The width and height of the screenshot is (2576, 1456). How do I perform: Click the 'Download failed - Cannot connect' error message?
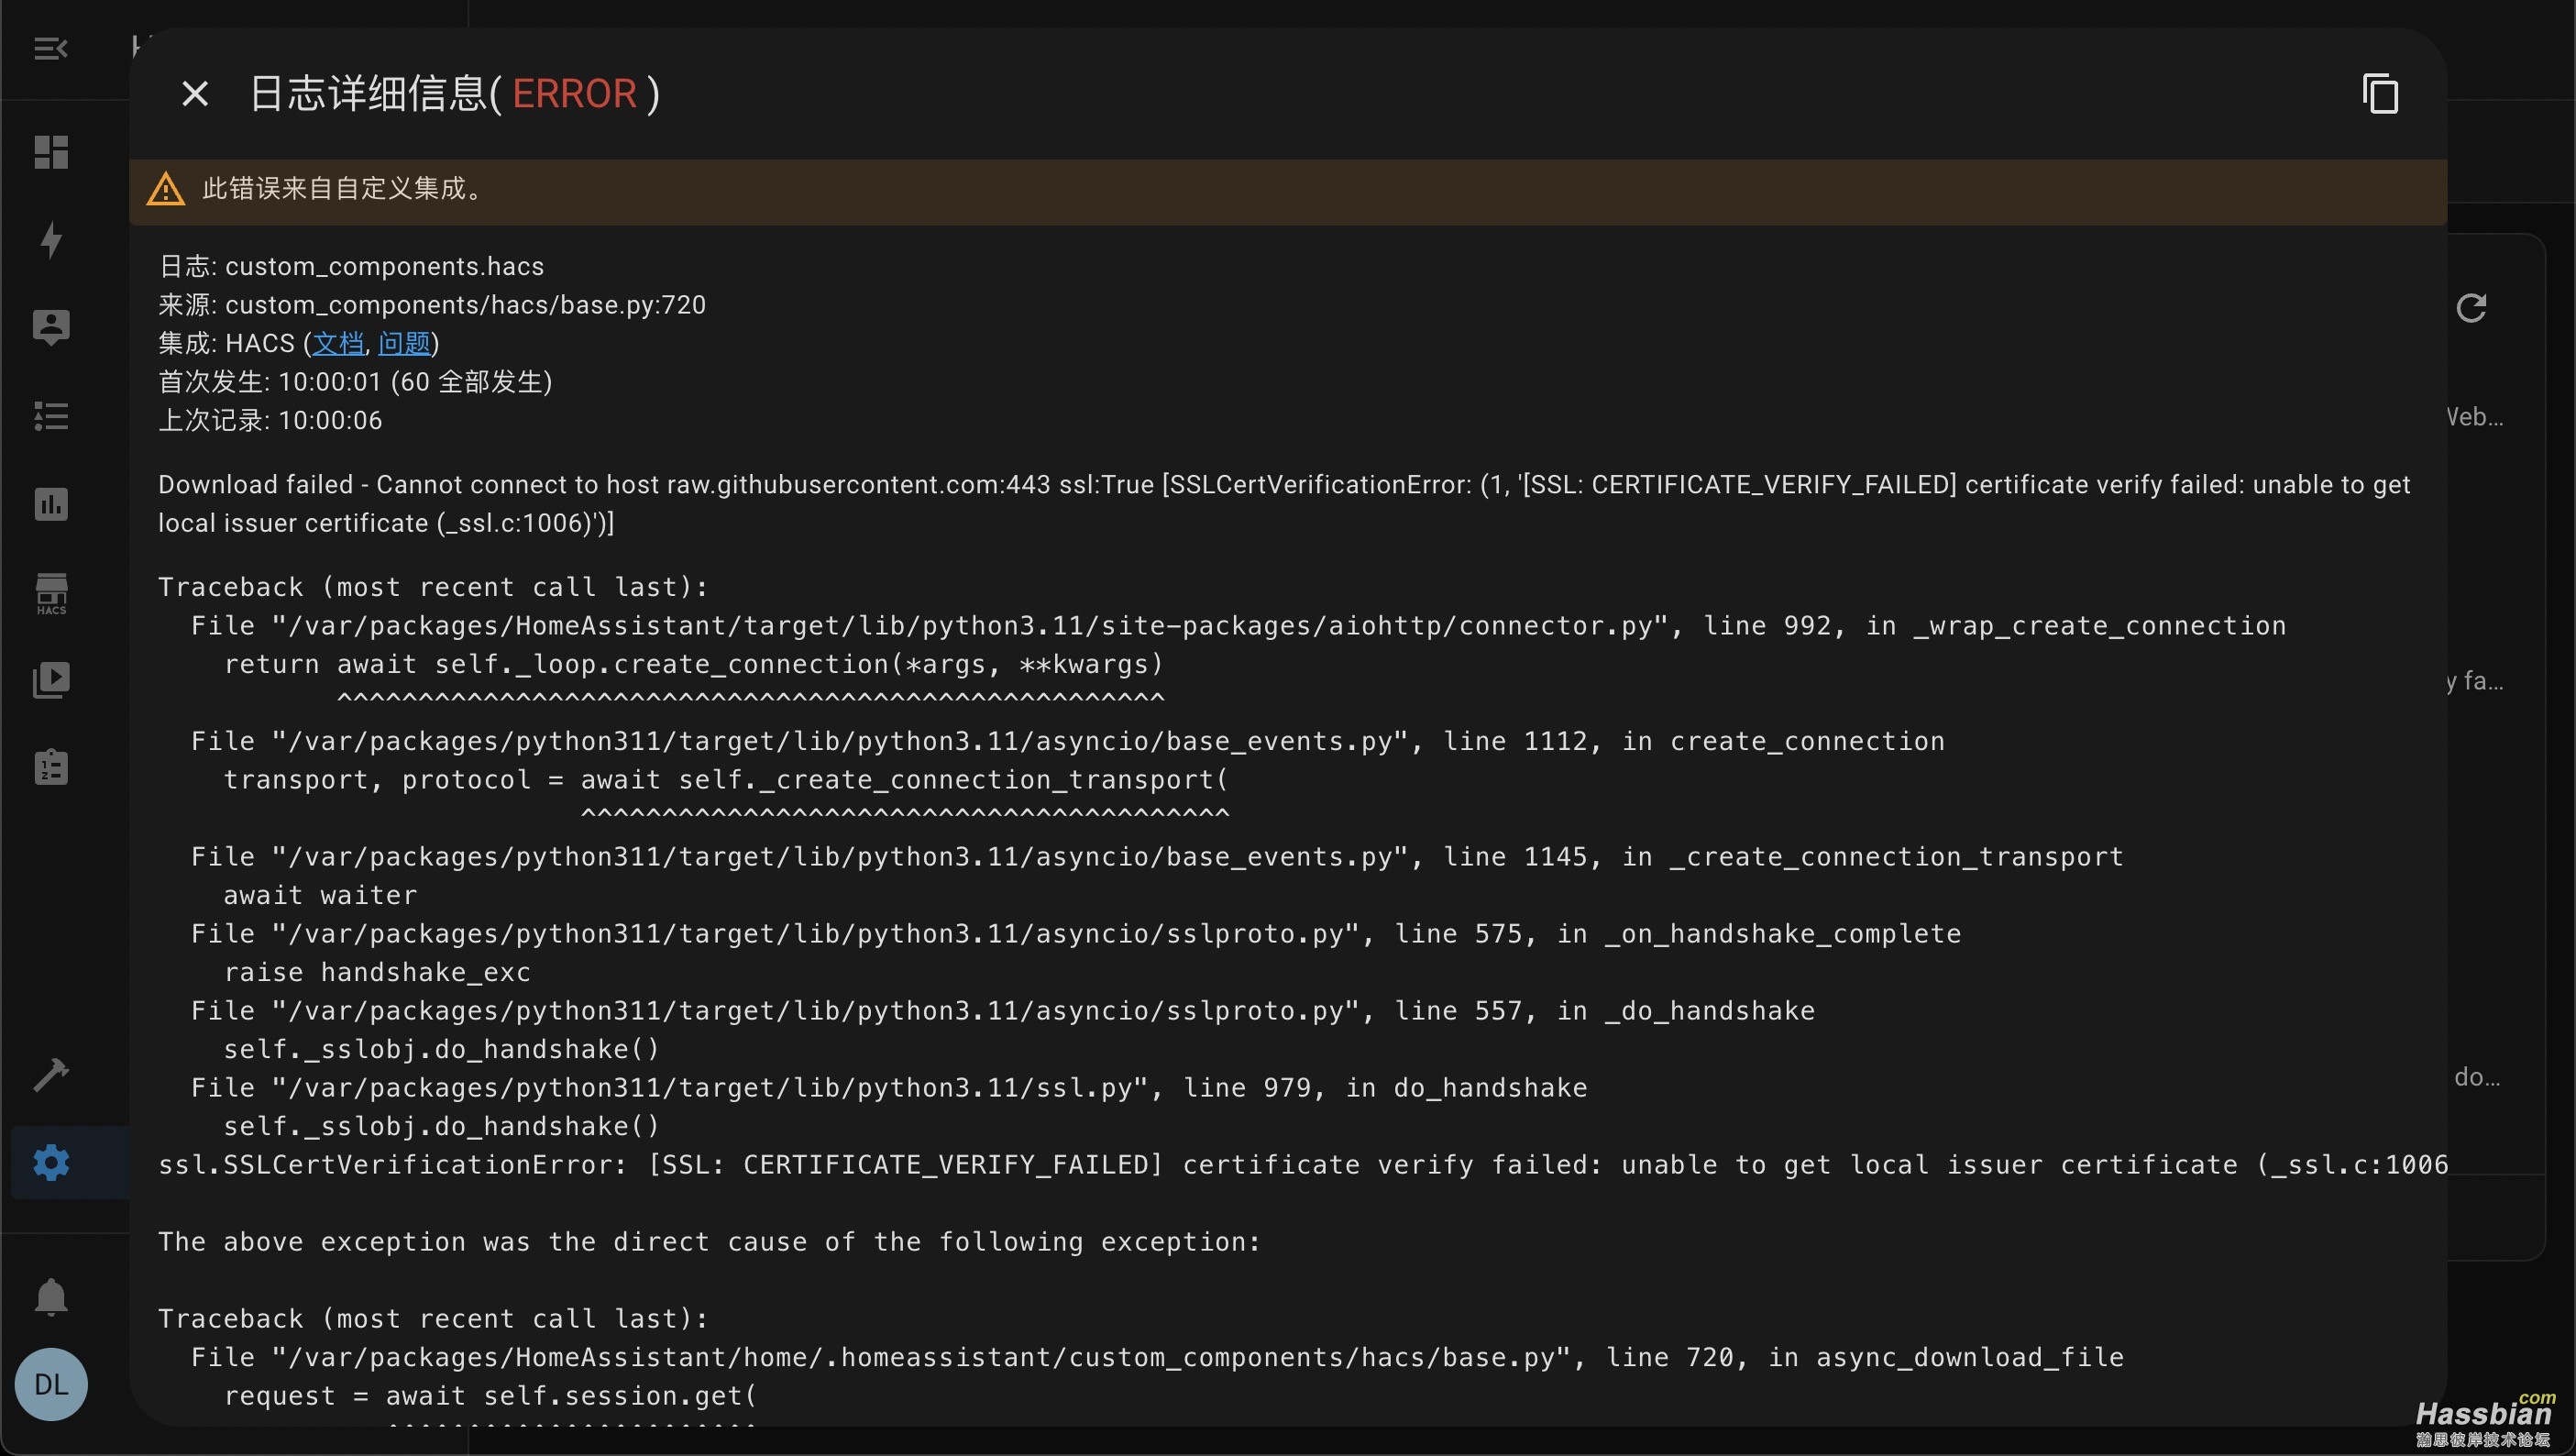[x=1284, y=504]
